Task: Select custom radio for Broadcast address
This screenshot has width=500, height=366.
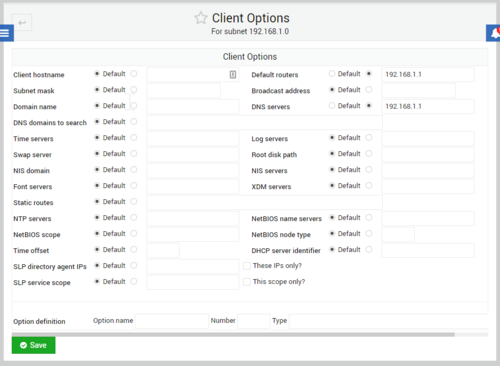Action: [x=369, y=89]
